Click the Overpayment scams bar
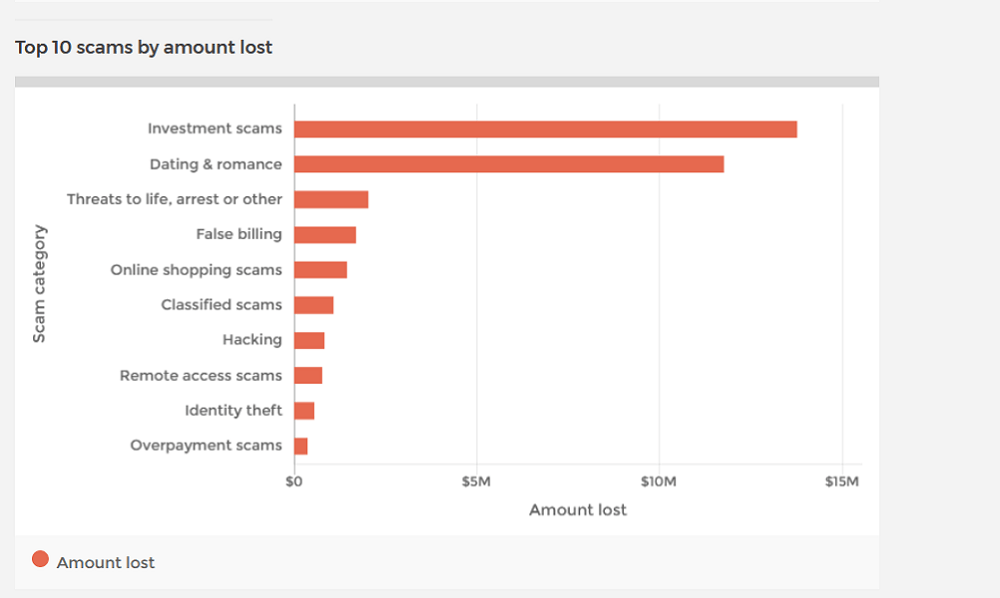 [301, 446]
